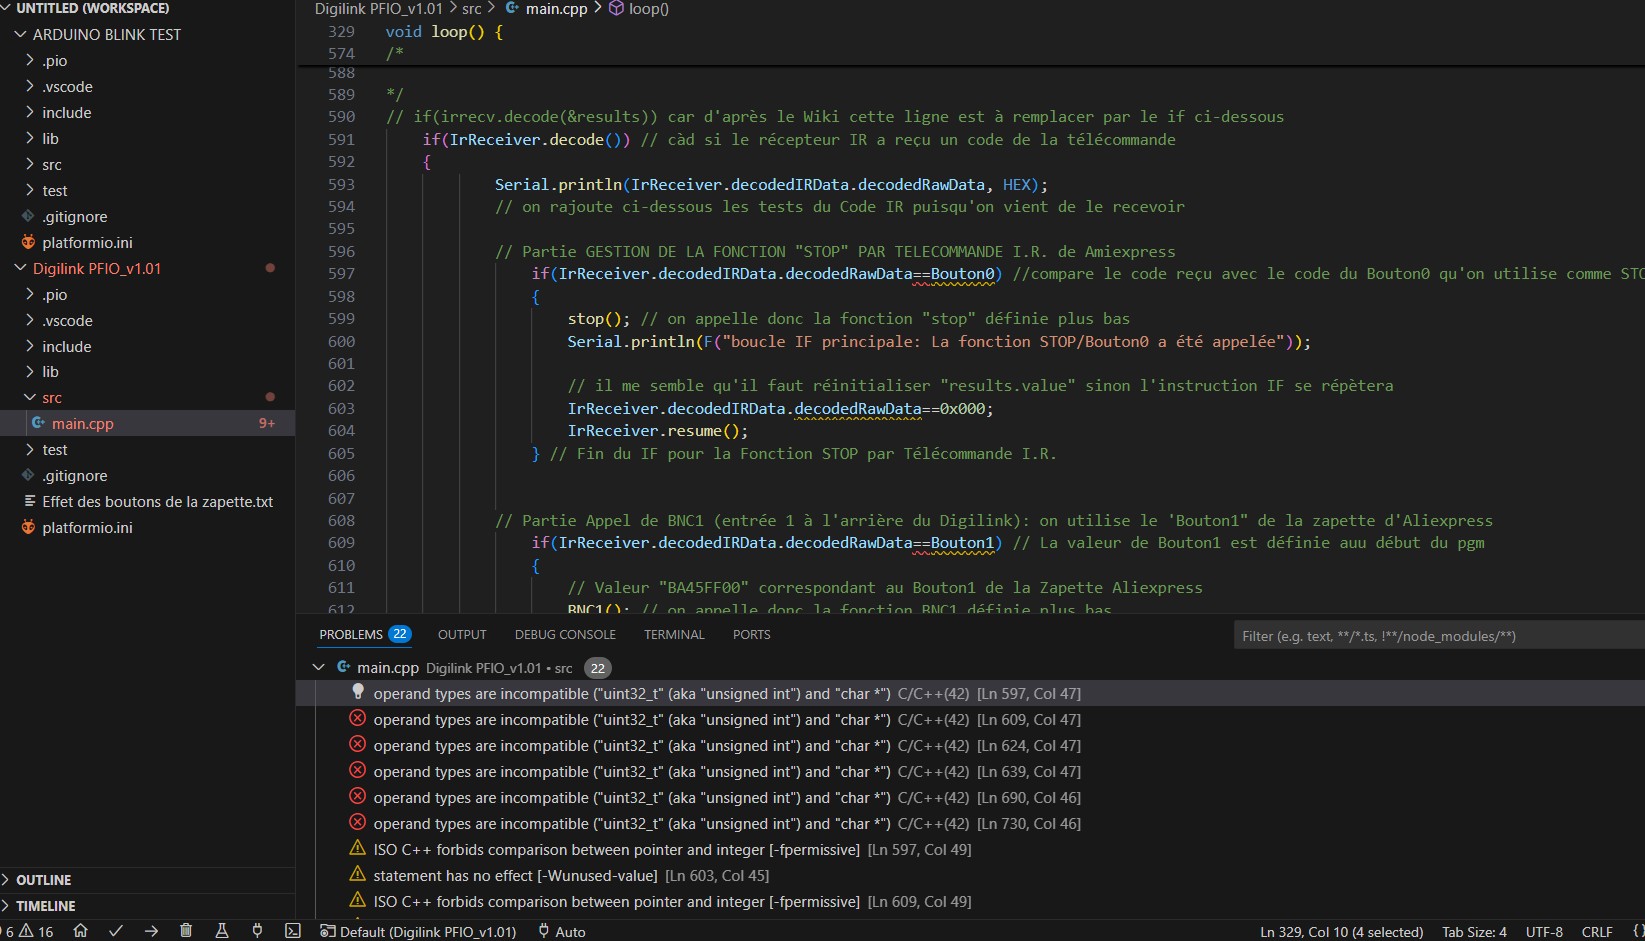This screenshot has height=941, width=1645.
Task: Open the PlatformIO Serial Monitor plug icon
Action: [x=257, y=931]
